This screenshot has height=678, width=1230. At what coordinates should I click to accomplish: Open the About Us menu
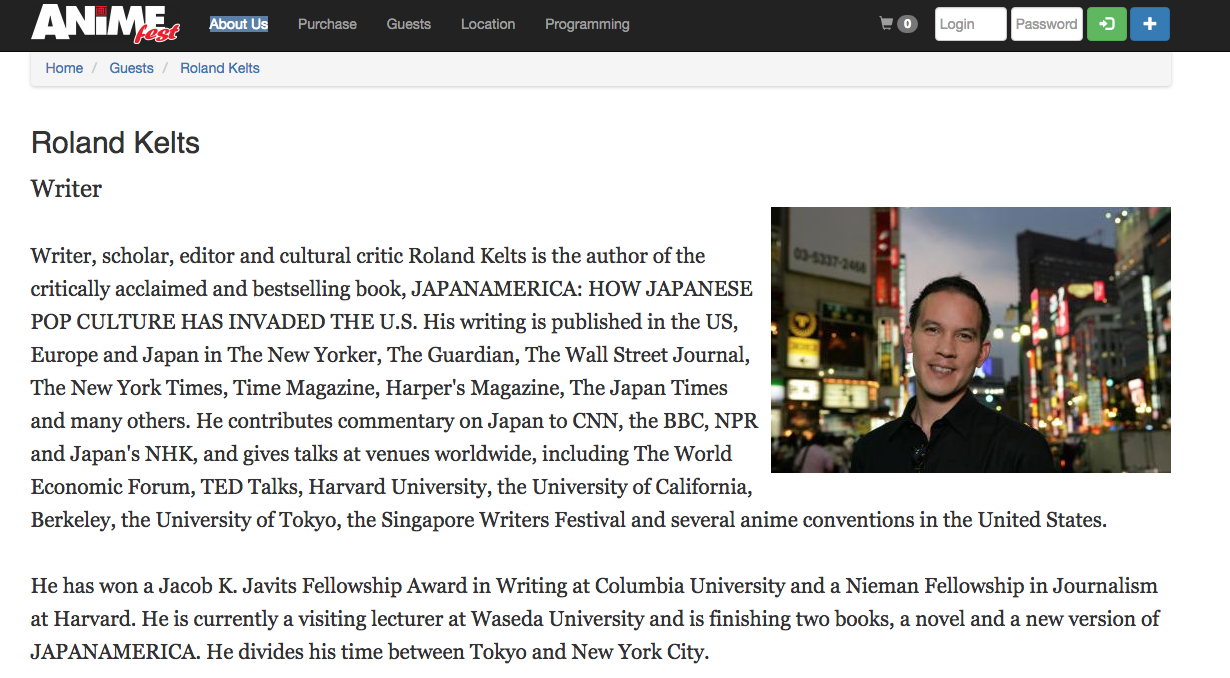click(x=238, y=24)
